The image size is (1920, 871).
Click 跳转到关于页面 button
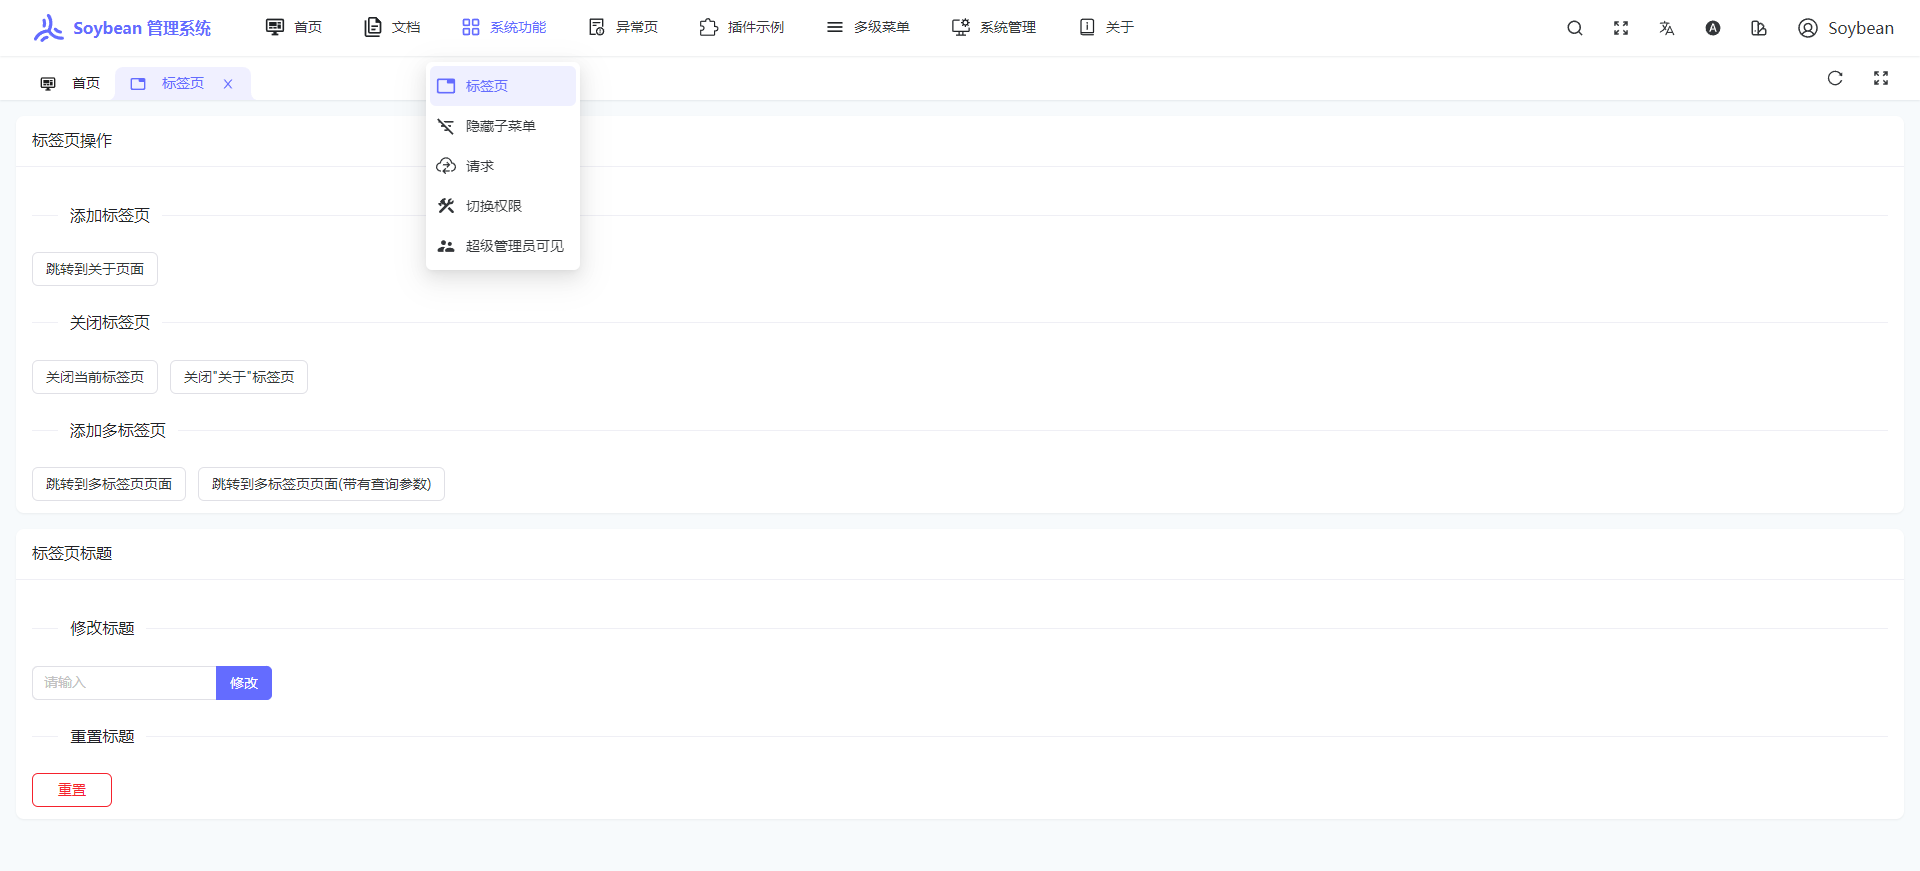[x=95, y=269]
